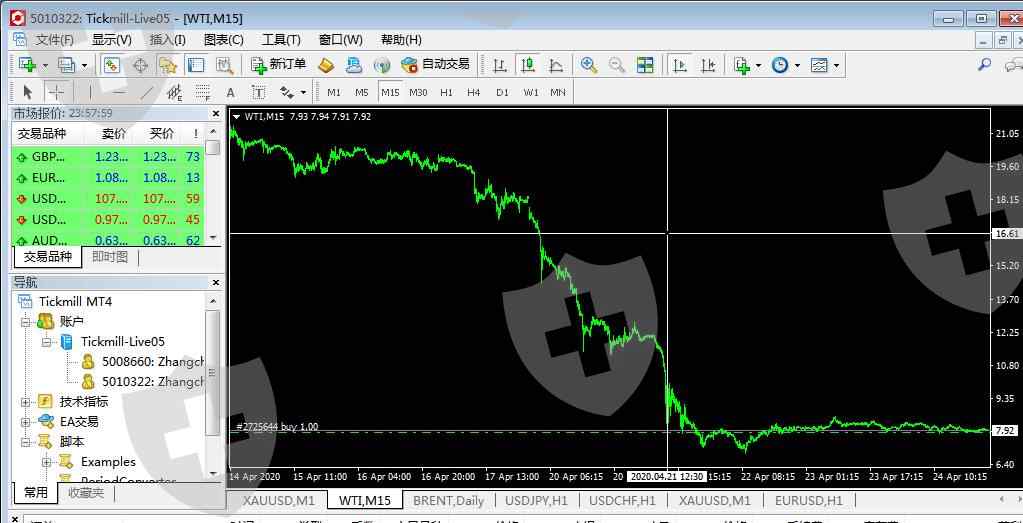This screenshot has height=523, width=1023.
Task: Click the Periods clock icon
Action: click(x=780, y=65)
